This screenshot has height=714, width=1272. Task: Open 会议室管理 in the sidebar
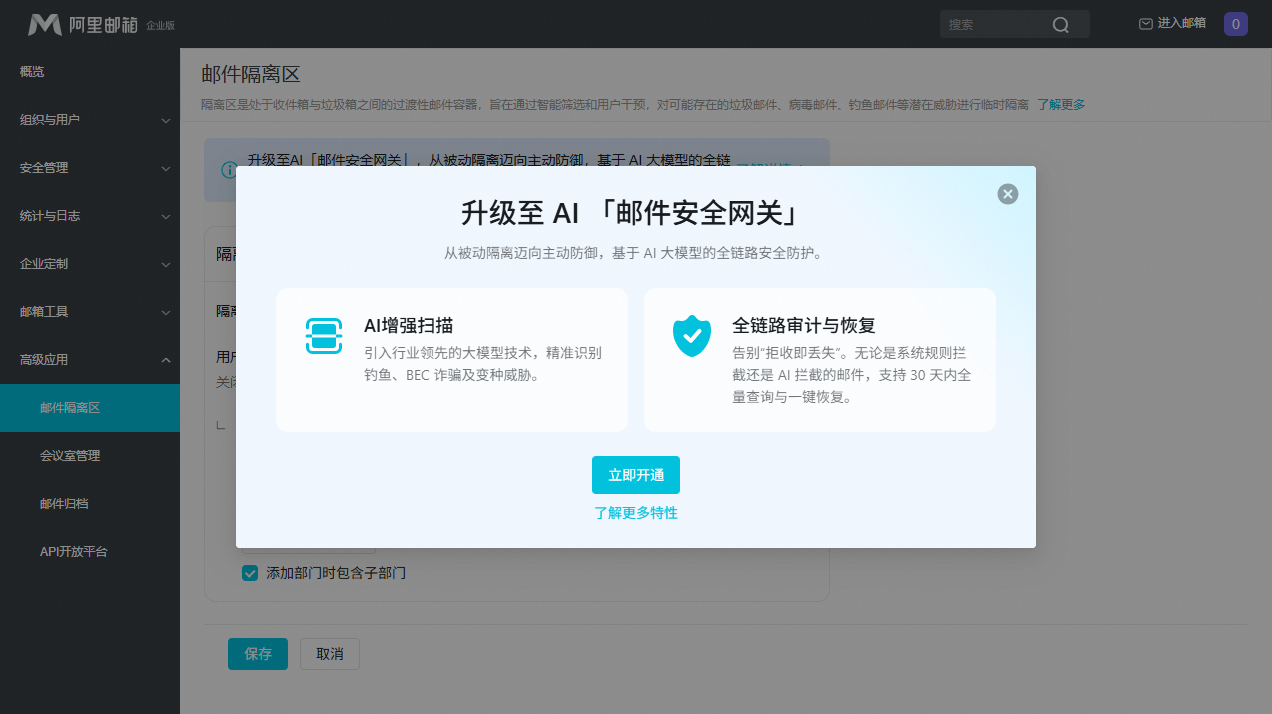(x=90, y=456)
